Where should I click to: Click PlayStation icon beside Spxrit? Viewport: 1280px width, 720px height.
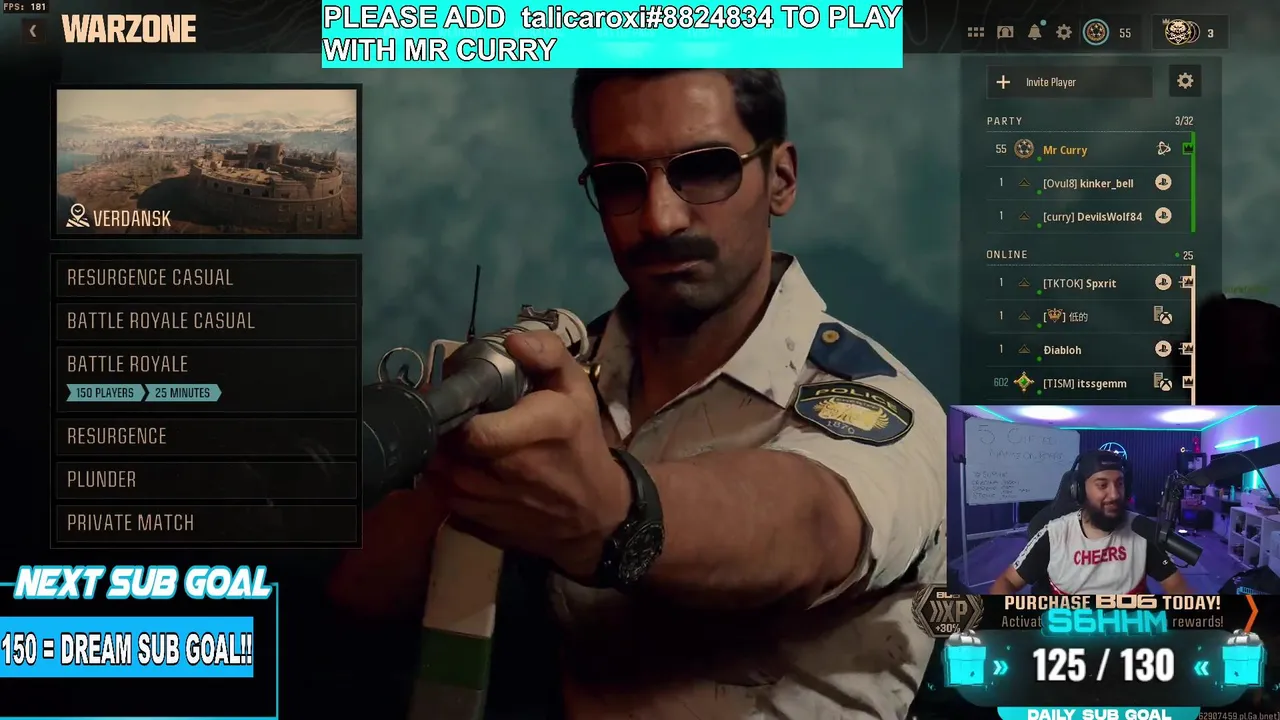click(1163, 283)
